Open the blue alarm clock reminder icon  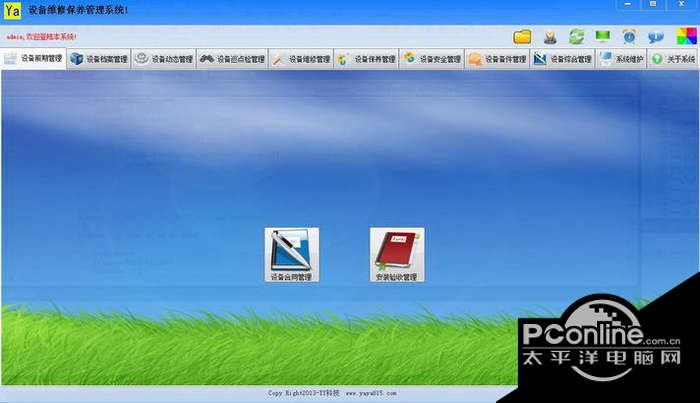(629, 37)
